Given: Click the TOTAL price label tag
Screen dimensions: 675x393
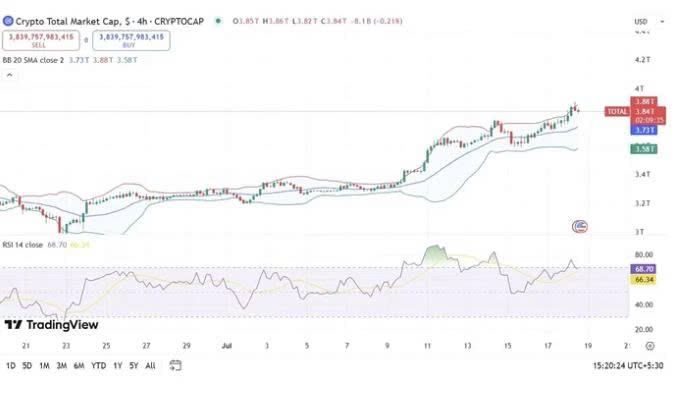Looking at the screenshot, I should tap(617, 112).
